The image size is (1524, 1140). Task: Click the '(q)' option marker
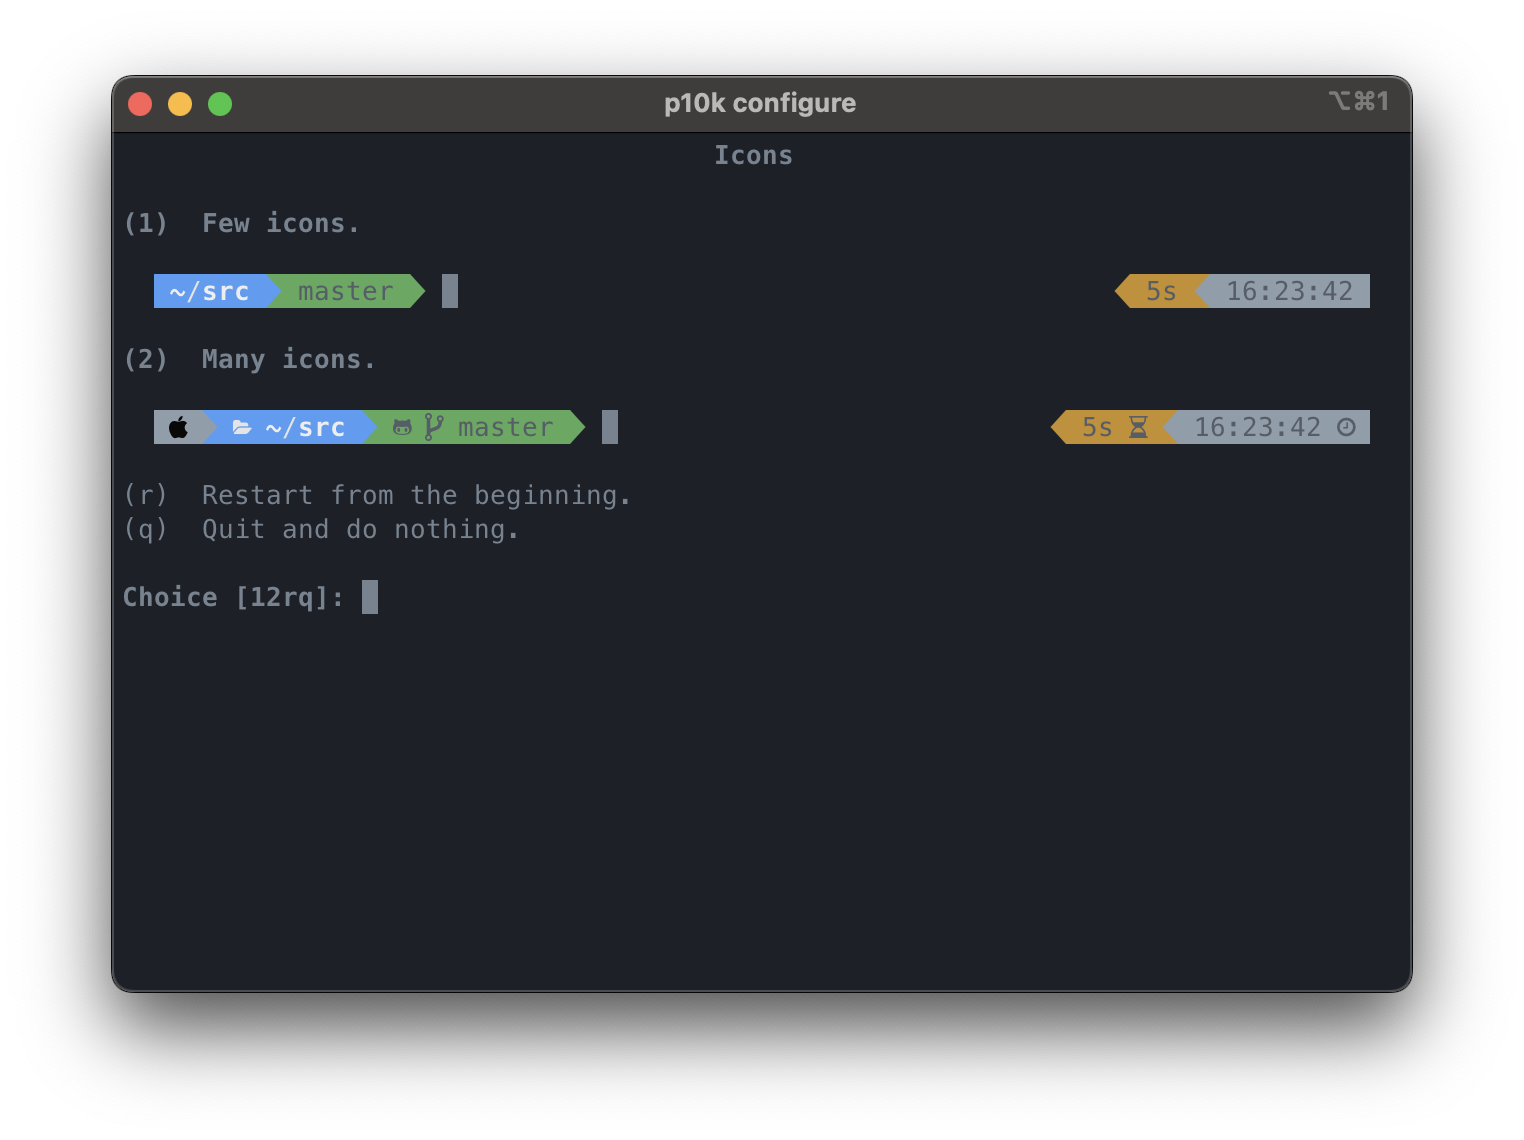146,529
